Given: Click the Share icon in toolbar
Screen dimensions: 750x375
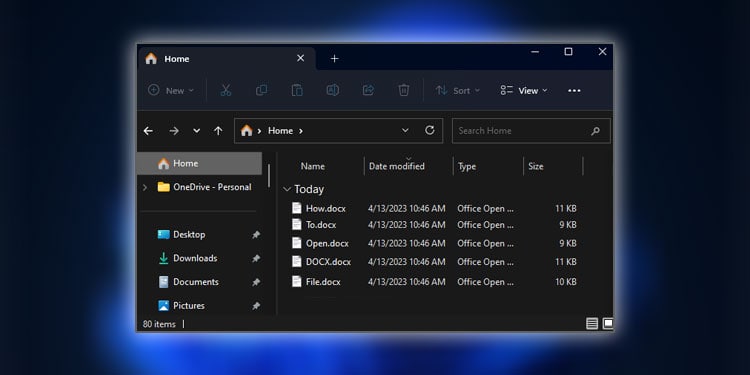Looking at the screenshot, I should click(368, 90).
